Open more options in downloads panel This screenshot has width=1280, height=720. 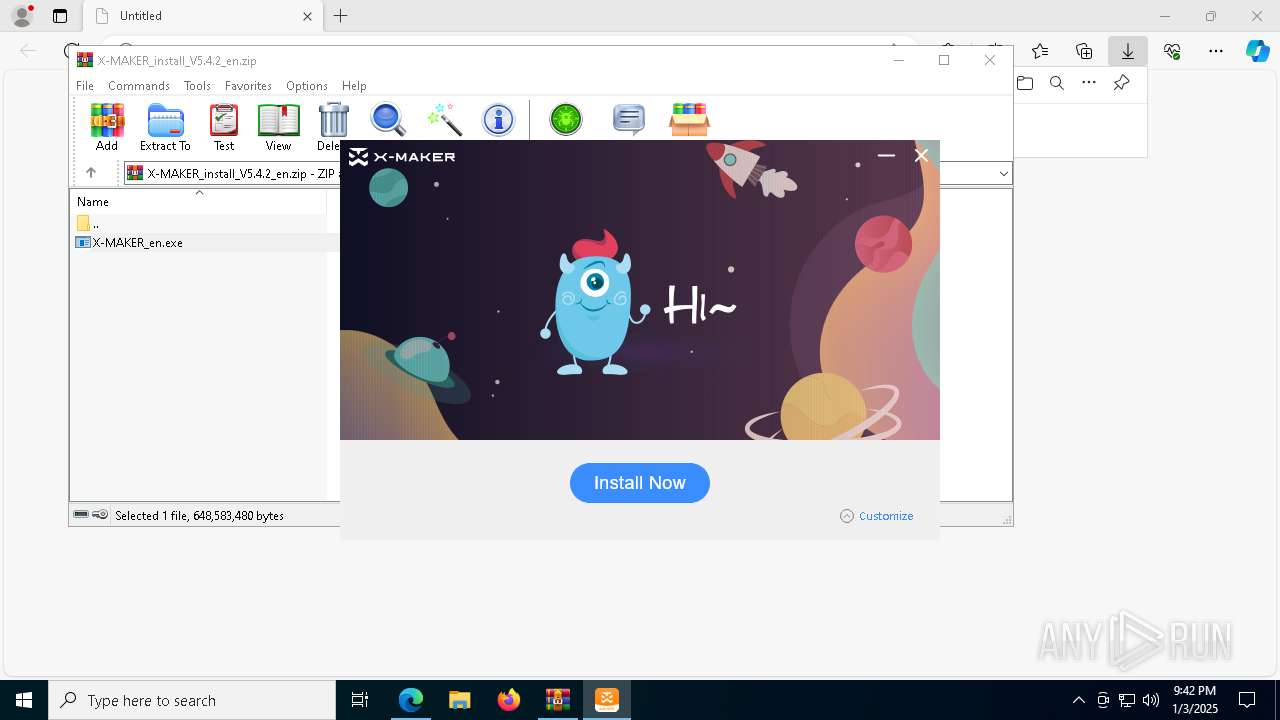point(1089,83)
